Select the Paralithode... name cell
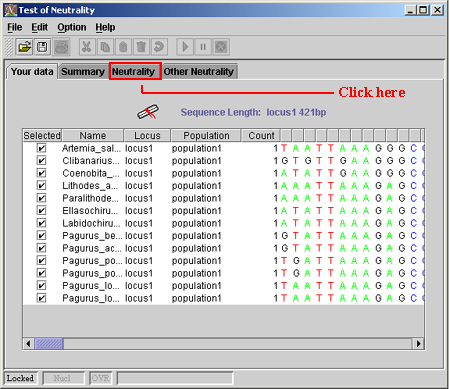Image resolution: width=450 pixels, height=389 pixels. click(x=92, y=198)
